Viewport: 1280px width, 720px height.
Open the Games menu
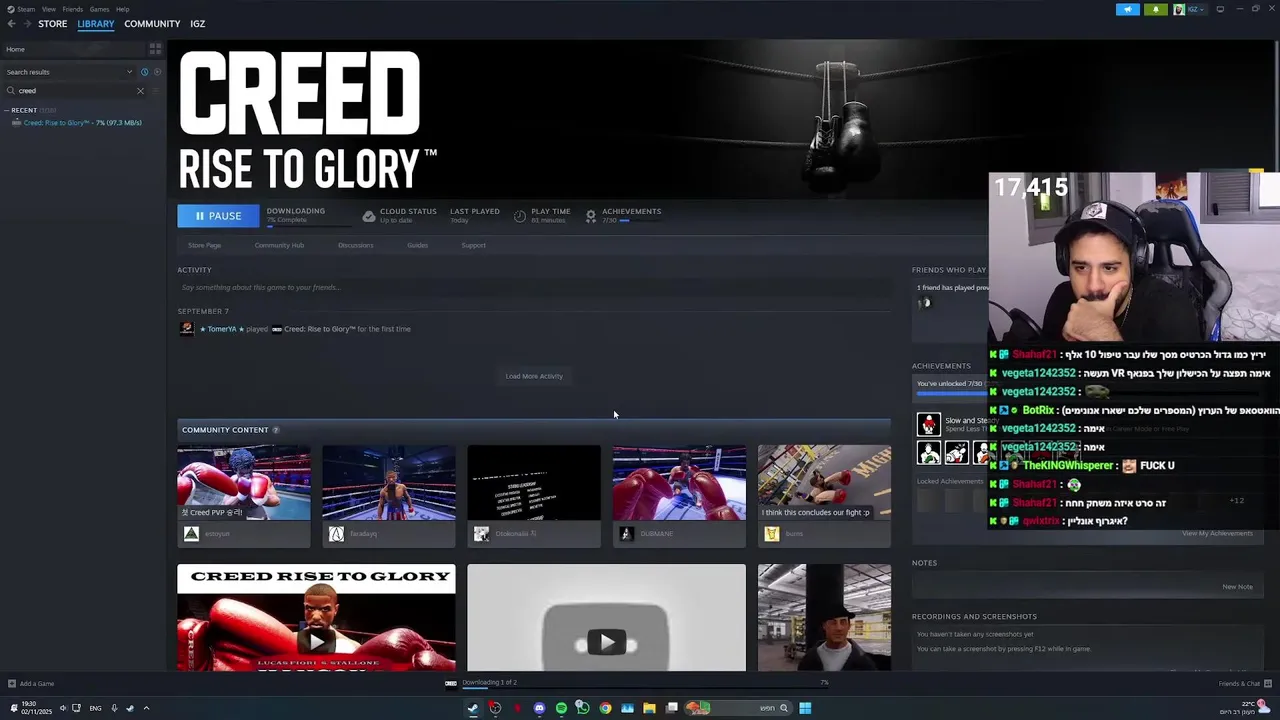click(99, 9)
